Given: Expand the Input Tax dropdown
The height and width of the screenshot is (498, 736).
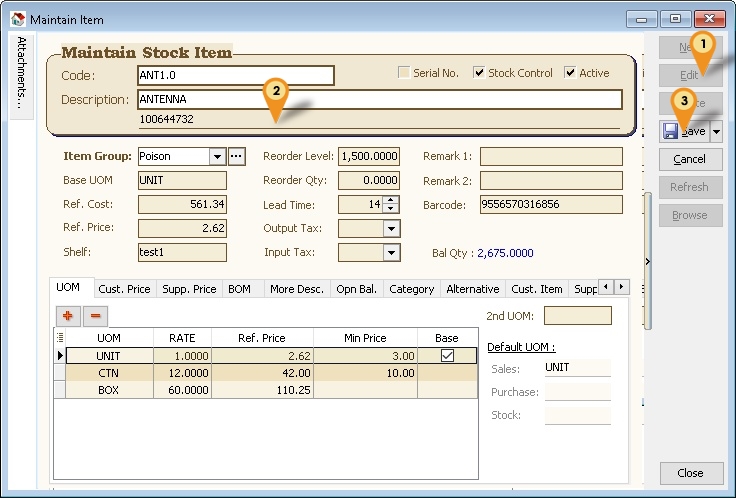Looking at the screenshot, I should point(391,253).
